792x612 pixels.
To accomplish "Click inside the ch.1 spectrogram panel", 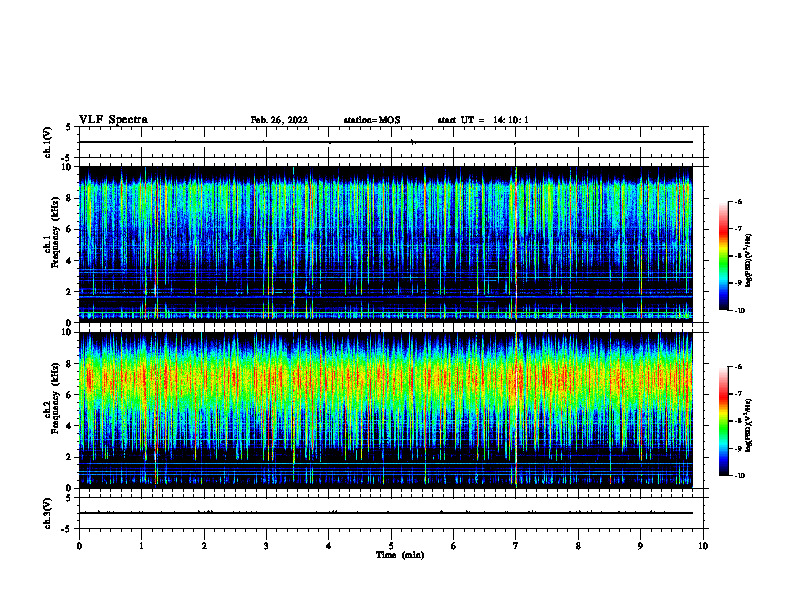I will pos(385,244).
